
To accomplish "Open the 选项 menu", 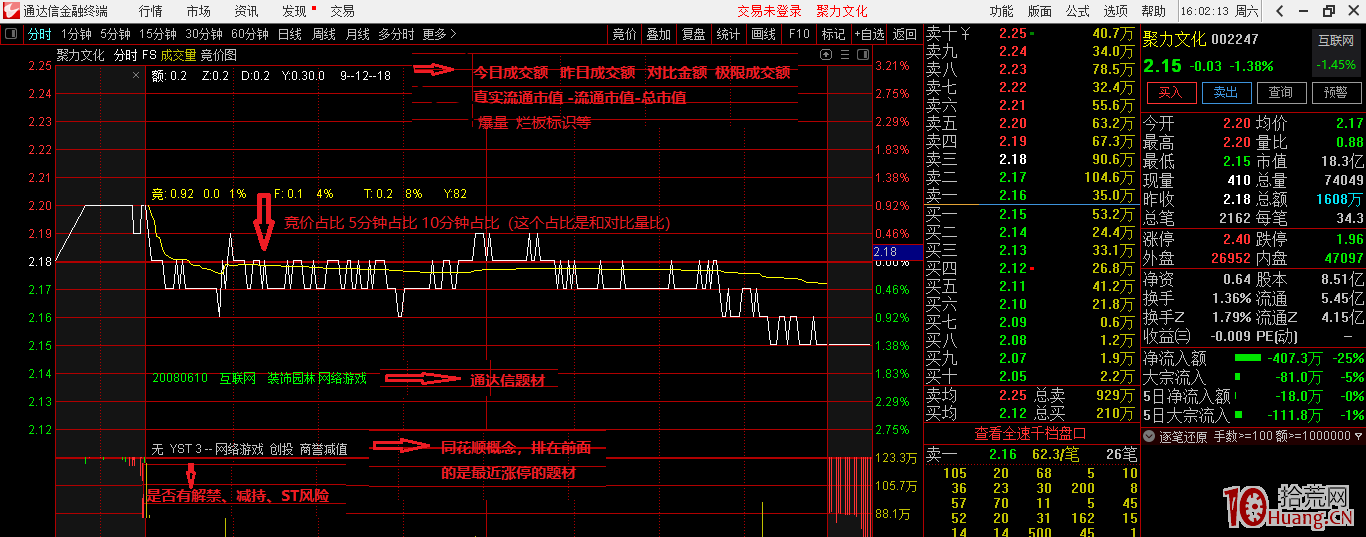I will pyautogui.click(x=1115, y=11).
